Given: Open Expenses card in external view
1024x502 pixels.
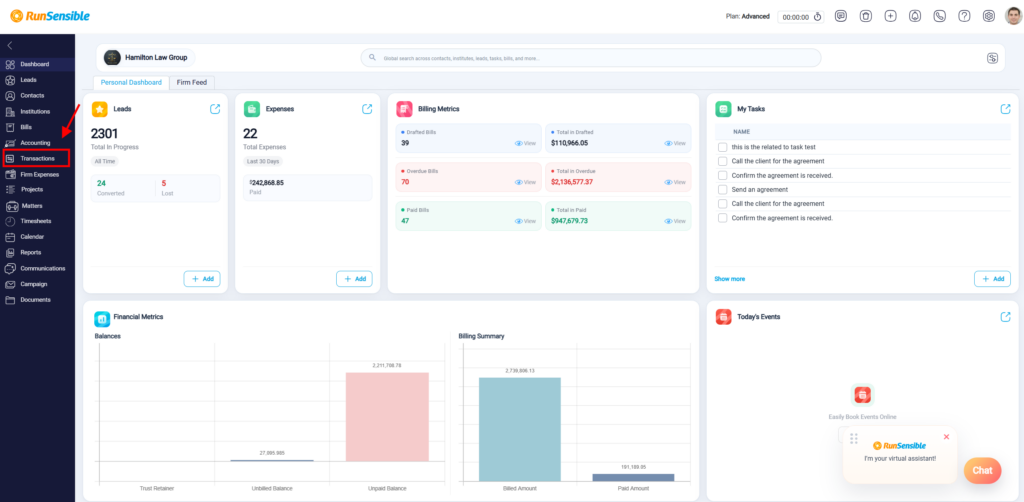Looking at the screenshot, I should 367,109.
